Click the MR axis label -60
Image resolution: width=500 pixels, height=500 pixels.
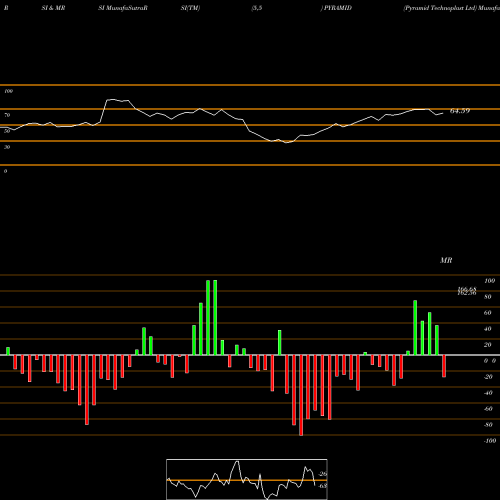(x=488, y=409)
